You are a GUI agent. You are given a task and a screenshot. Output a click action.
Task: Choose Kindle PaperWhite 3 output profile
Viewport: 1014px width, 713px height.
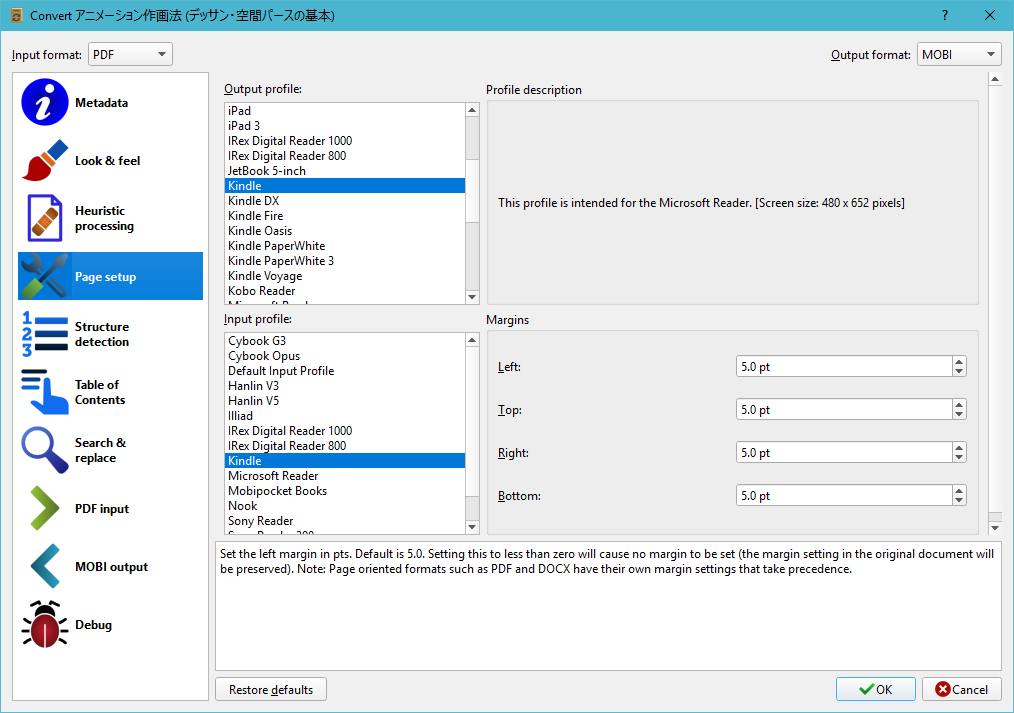point(345,261)
